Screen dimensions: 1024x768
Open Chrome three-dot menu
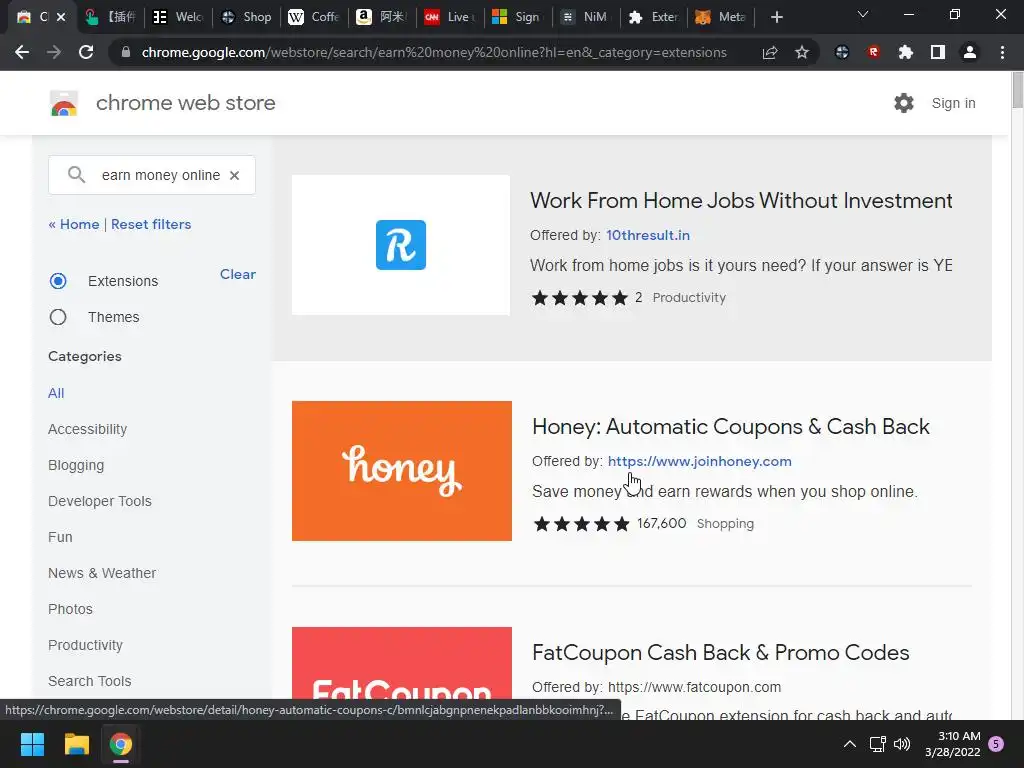click(1002, 52)
